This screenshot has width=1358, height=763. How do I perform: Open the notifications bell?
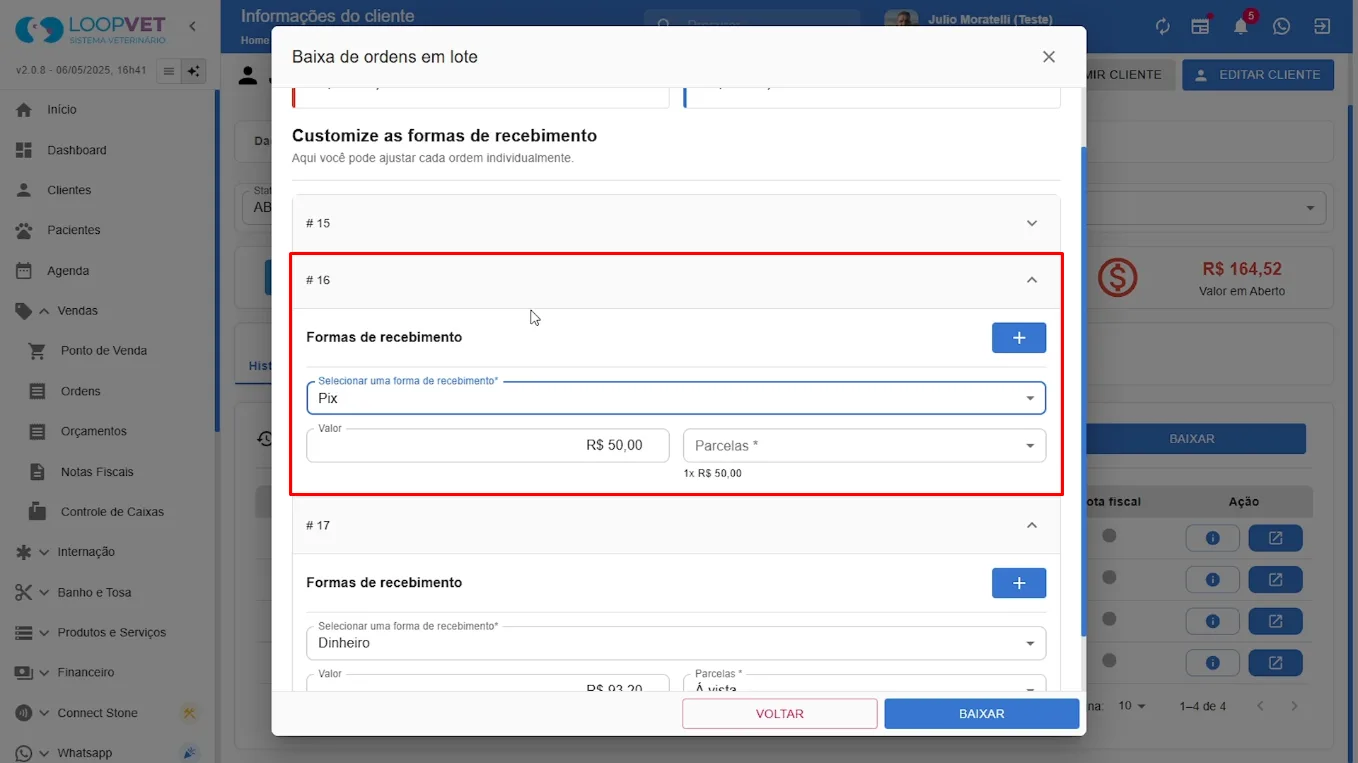1241,27
